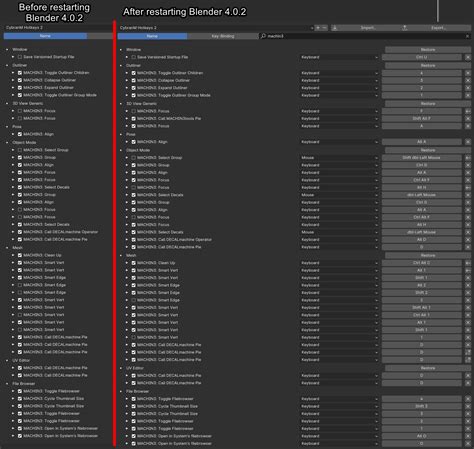474x449 pixels.
Task: Uncheck Call DECALmachine Operator in before-restart panel
Action: tap(20, 232)
